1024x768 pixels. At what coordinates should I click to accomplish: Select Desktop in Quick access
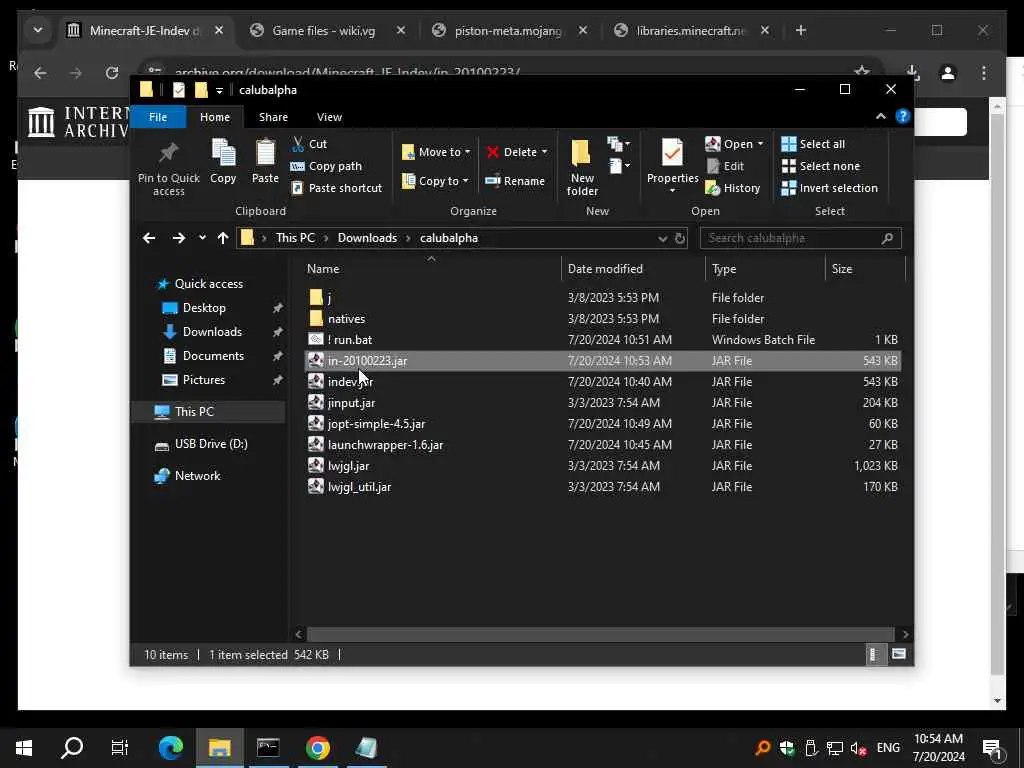(x=204, y=308)
